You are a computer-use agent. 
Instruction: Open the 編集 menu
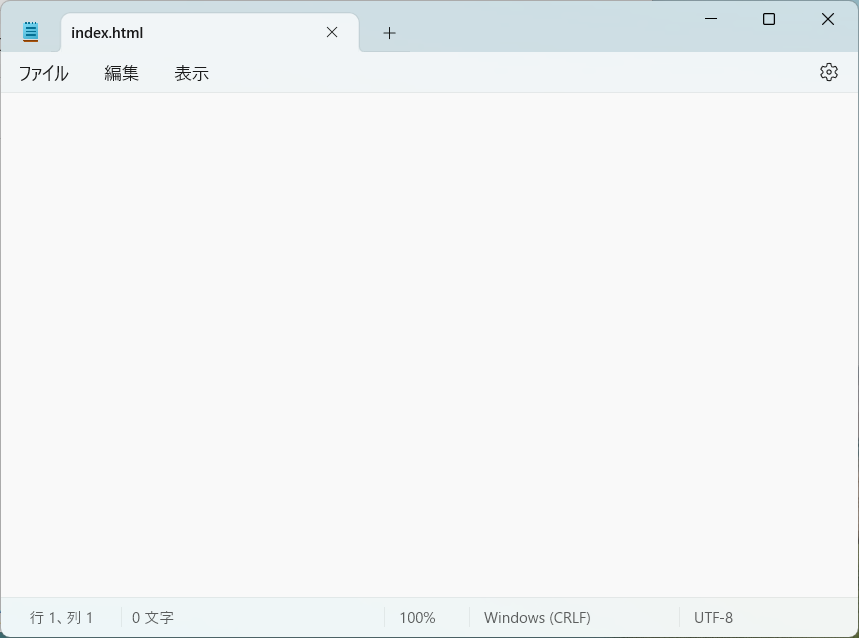click(121, 72)
